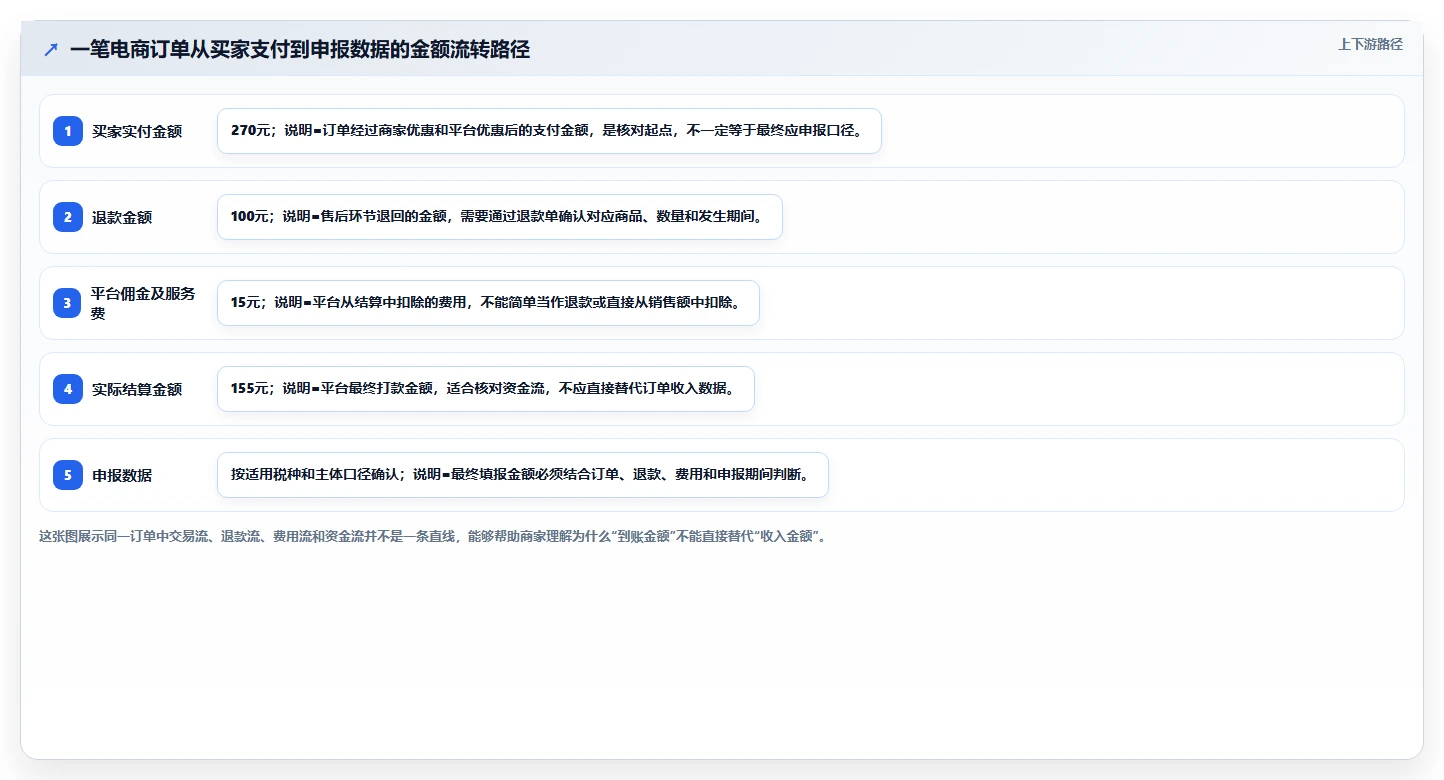
Task: Click the step 3 number badge
Action: point(68,303)
